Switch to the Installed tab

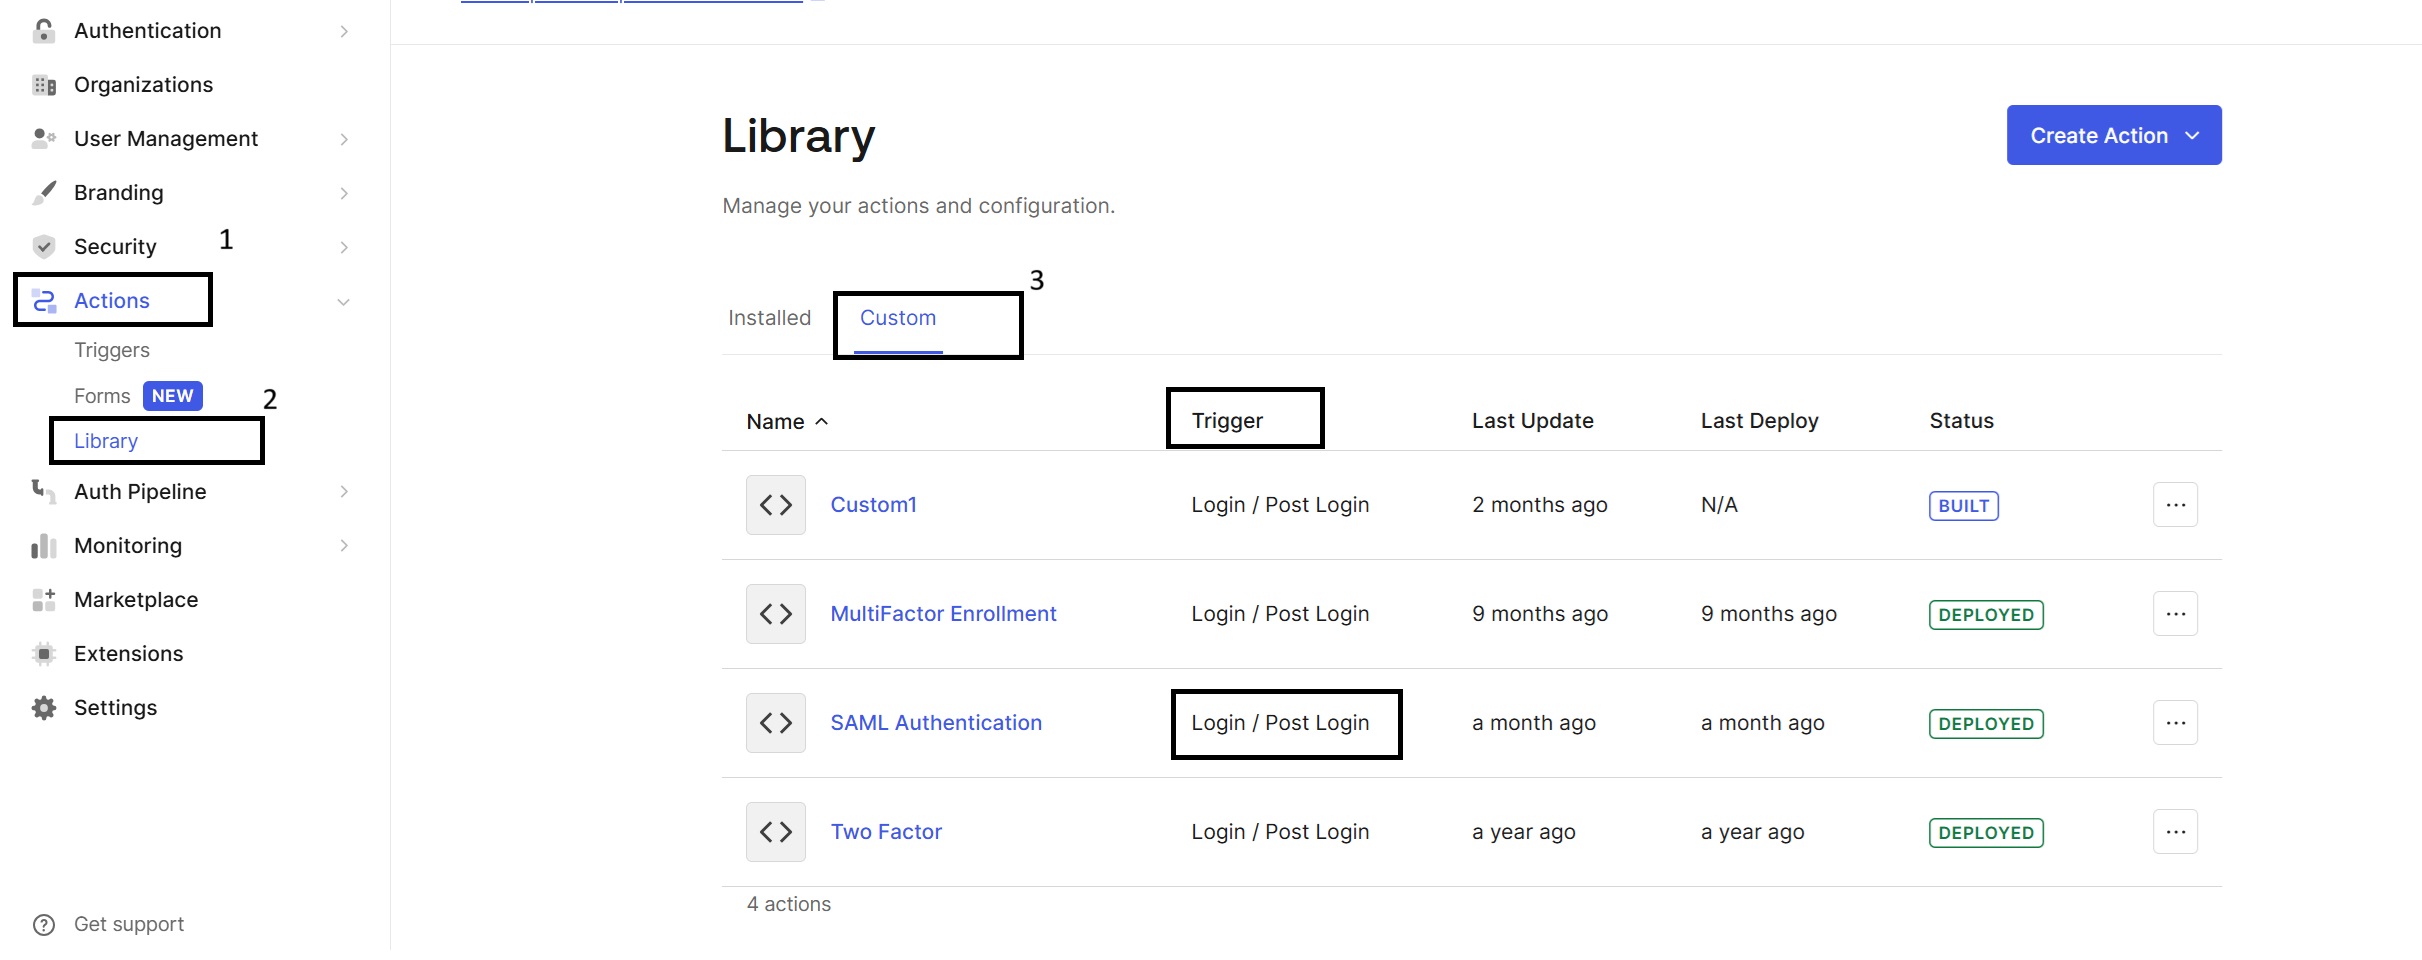(x=769, y=318)
